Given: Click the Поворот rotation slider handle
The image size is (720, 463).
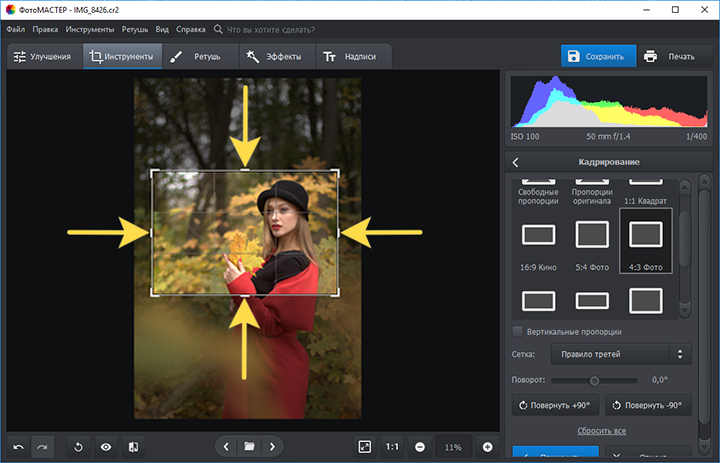Looking at the screenshot, I should pos(594,380).
